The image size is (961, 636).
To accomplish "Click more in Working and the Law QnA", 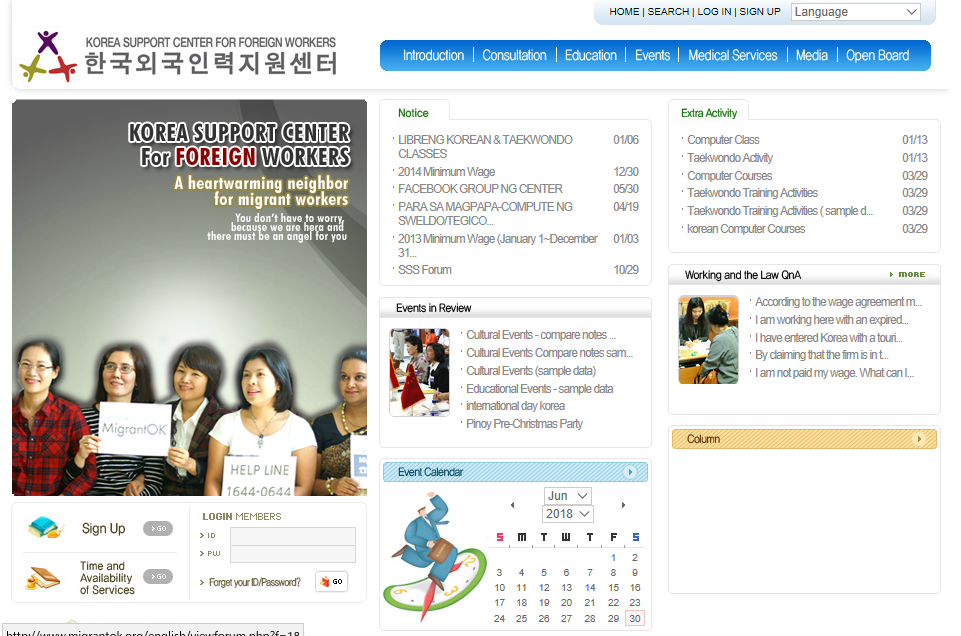I will coord(908,274).
